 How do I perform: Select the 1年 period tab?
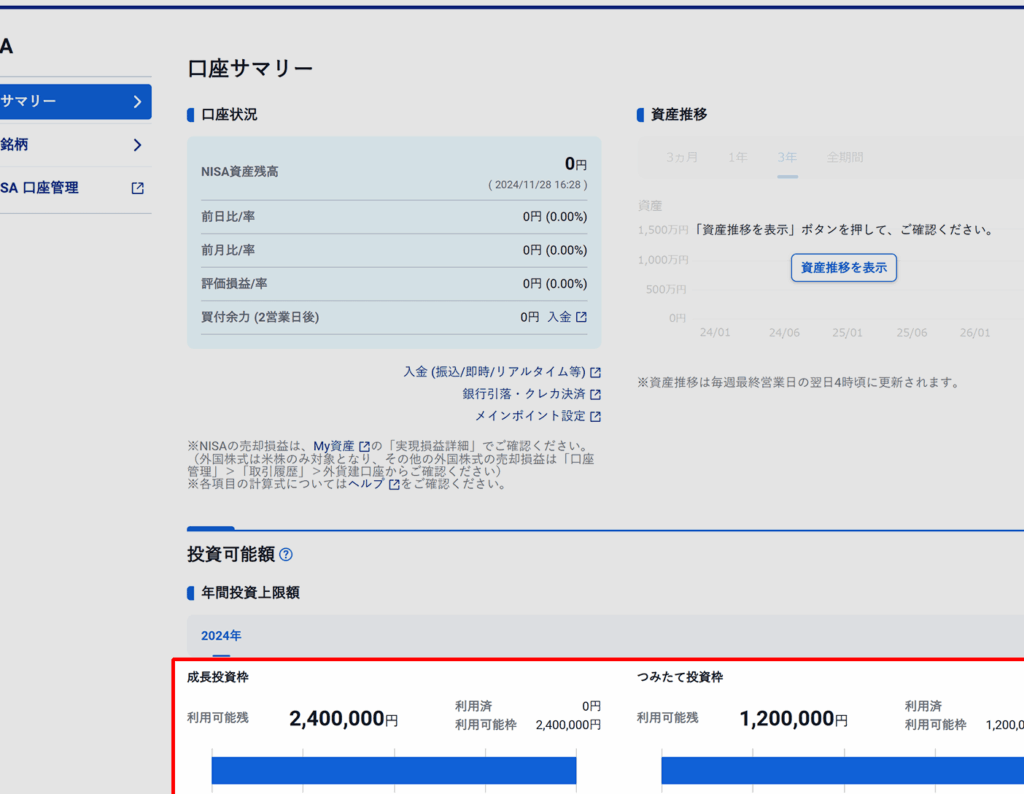[737, 157]
